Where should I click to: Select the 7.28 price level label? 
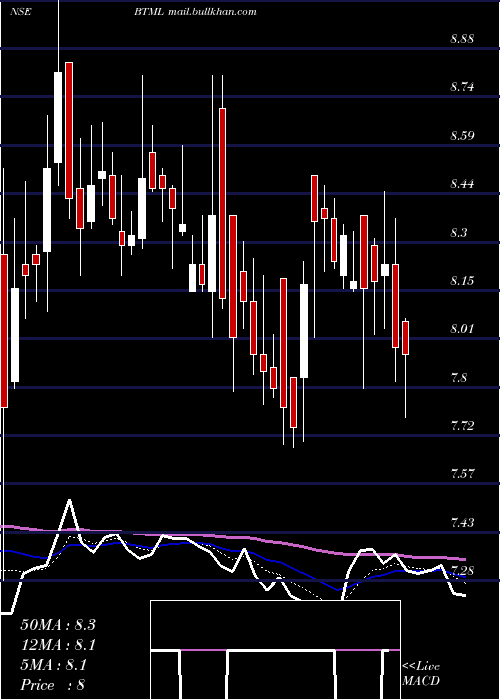pyautogui.click(x=462, y=571)
